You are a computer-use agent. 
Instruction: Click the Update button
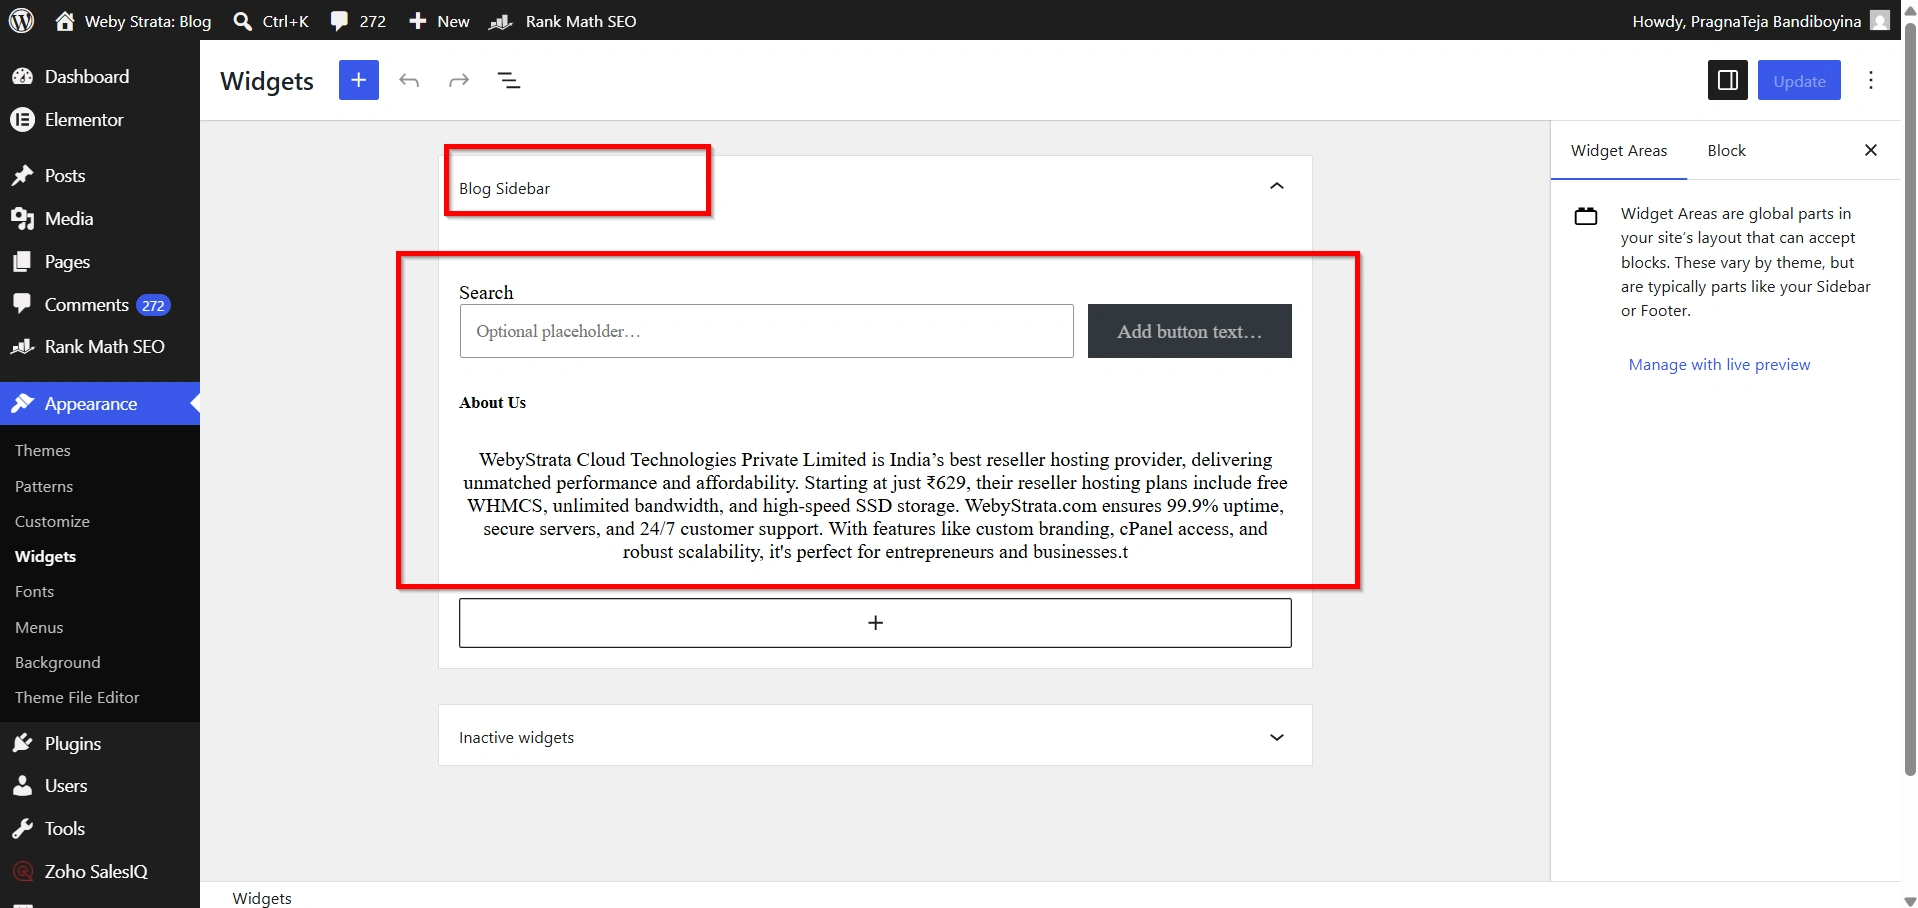tap(1799, 81)
